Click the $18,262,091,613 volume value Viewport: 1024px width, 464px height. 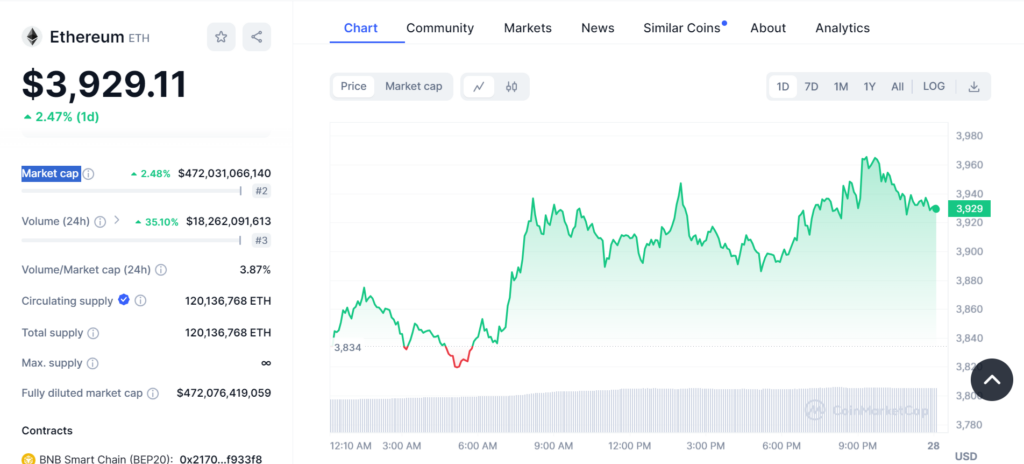point(229,222)
